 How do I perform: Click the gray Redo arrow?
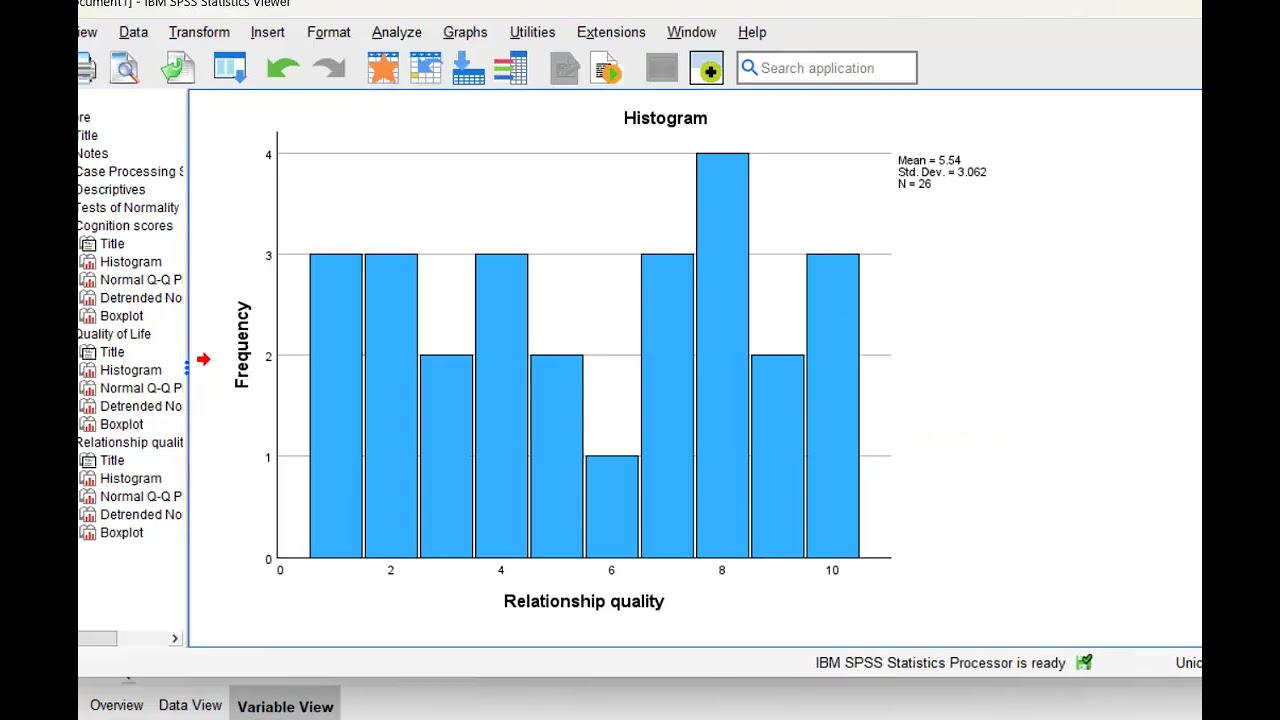[x=329, y=68]
